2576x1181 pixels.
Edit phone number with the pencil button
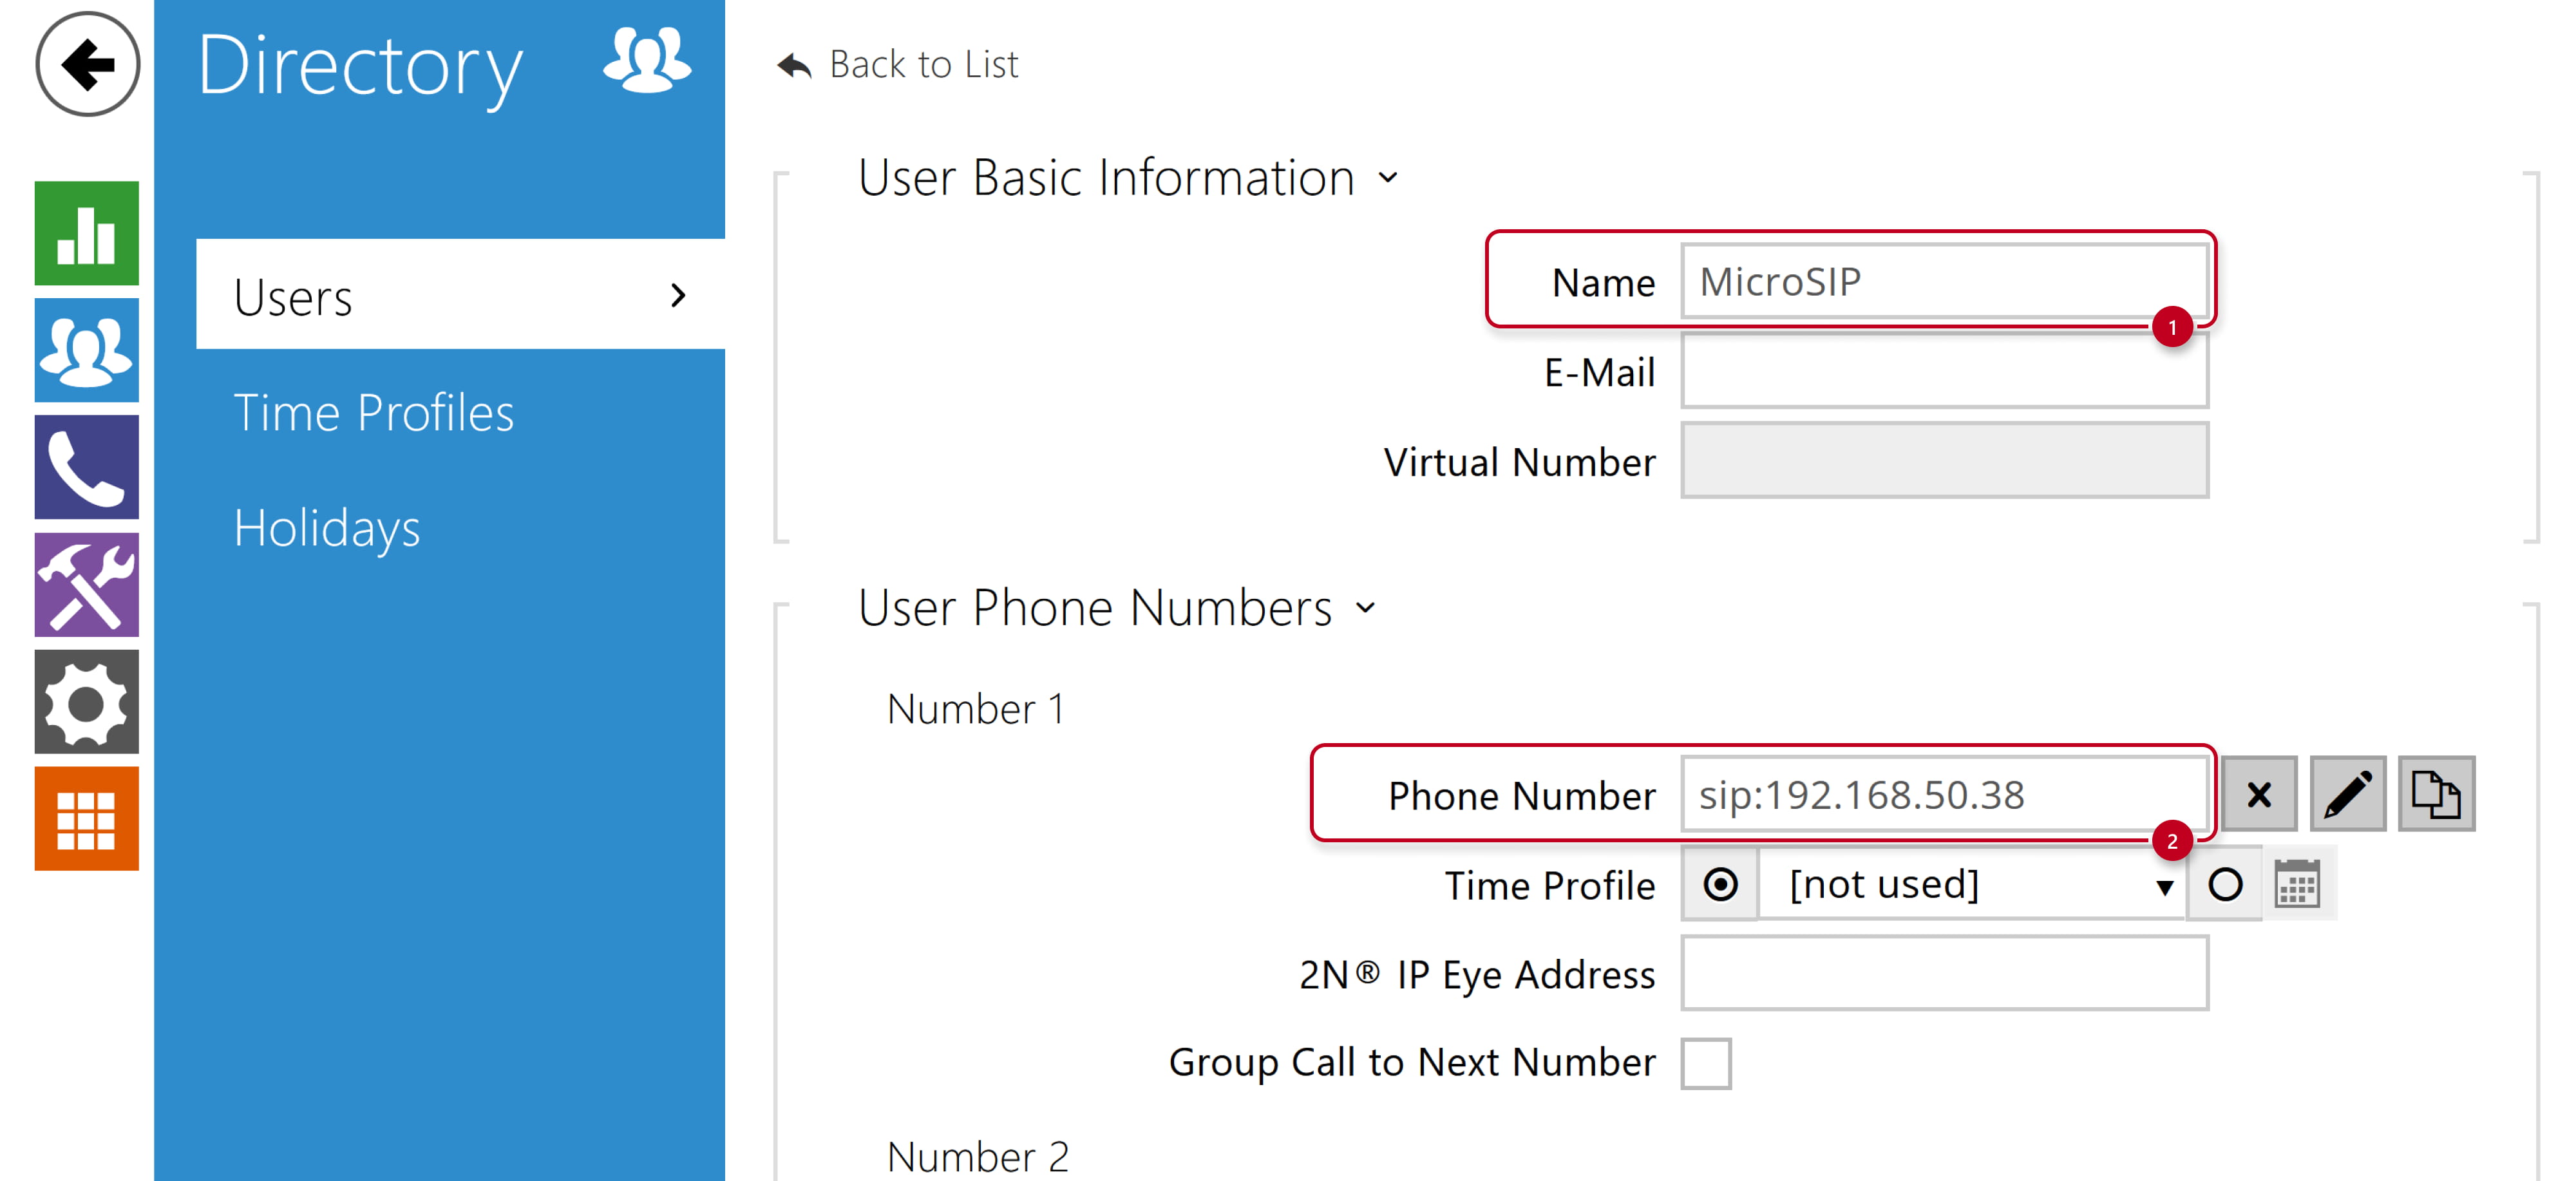tap(2348, 794)
